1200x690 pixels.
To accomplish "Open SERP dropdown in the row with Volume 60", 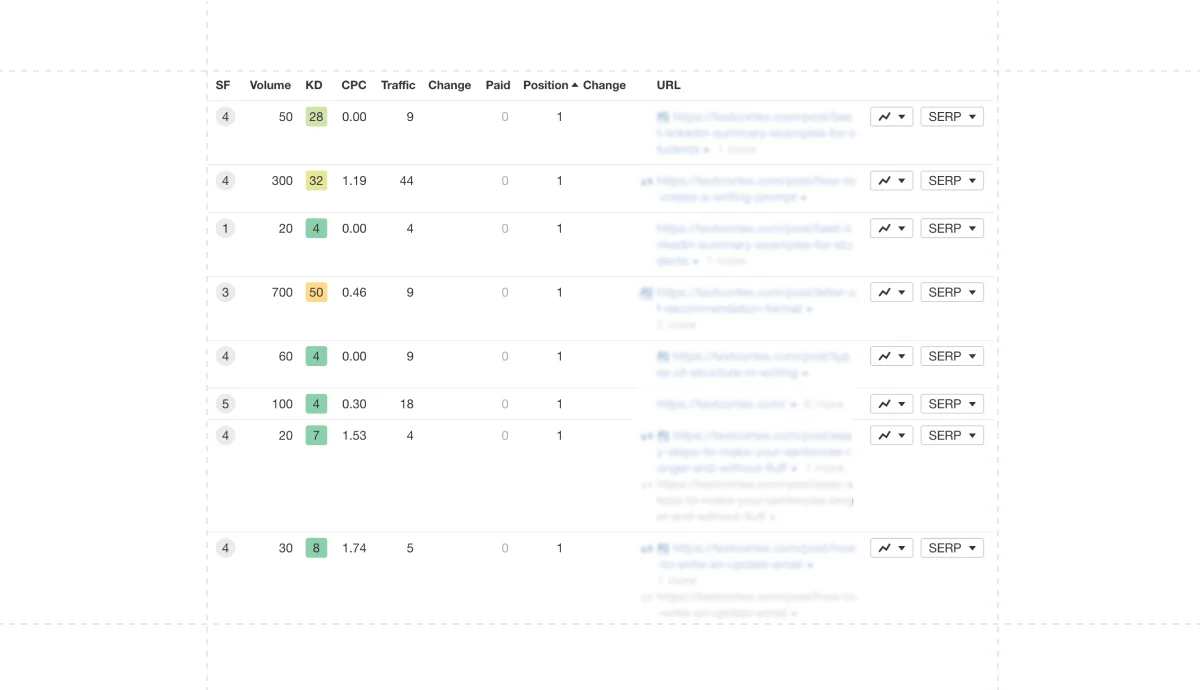I will (x=952, y=356).
